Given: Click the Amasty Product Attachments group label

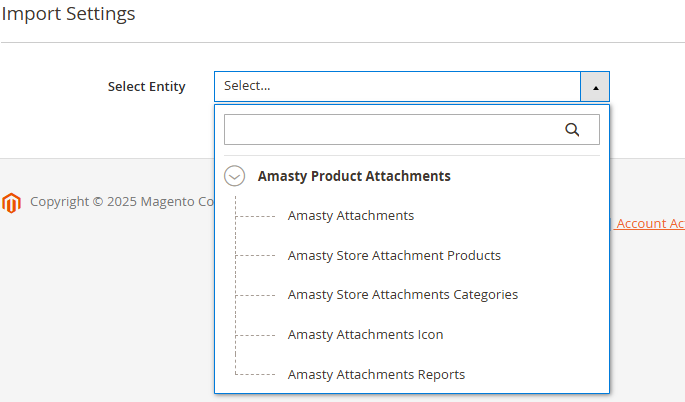Looking at the screenshot, I should click(x=354, y=176).
